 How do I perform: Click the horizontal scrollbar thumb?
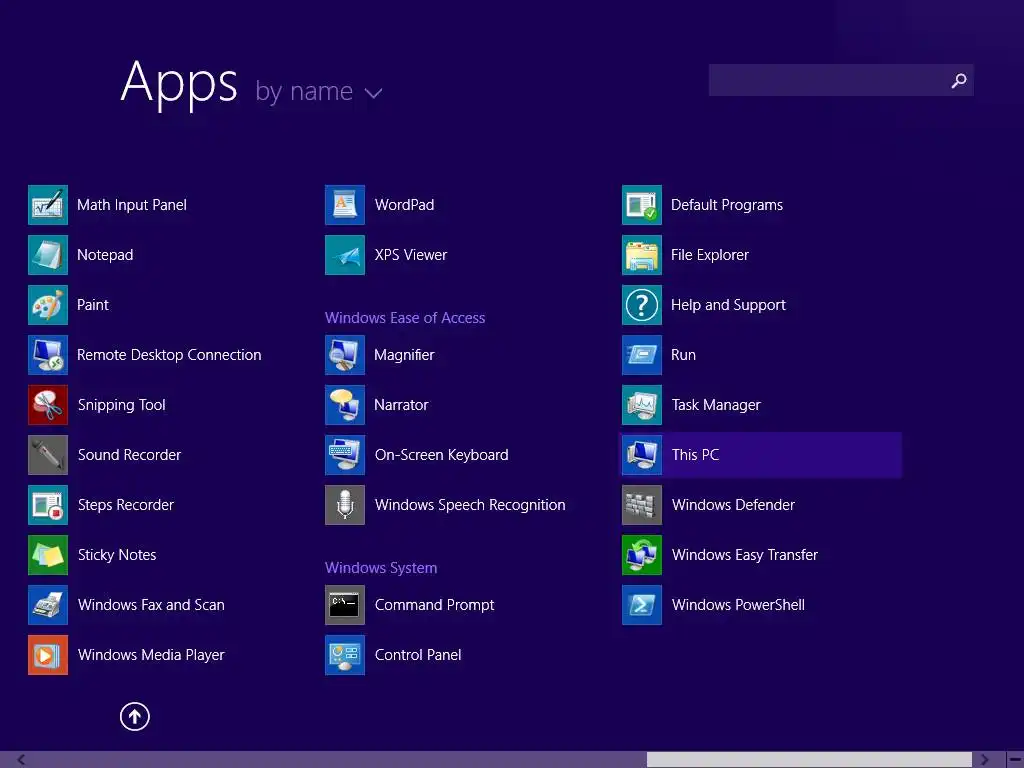click(809, 760)
